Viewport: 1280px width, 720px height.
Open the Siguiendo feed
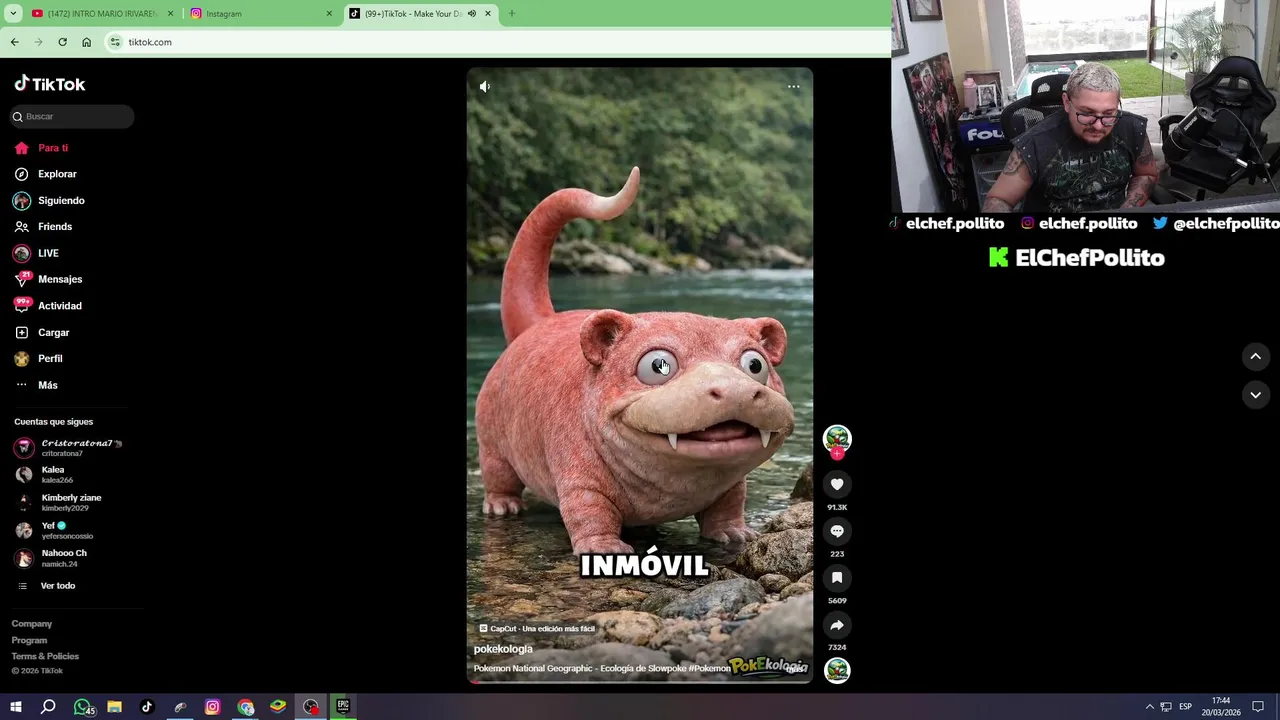50,201
